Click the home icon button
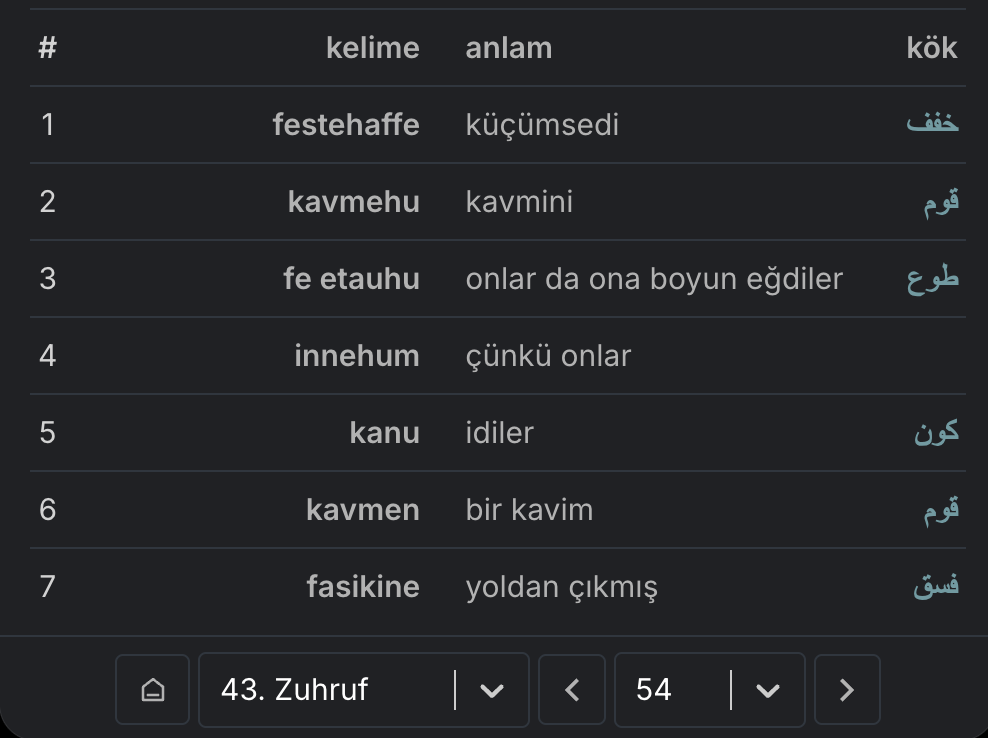Viewport: 988px width, 738px height. coord(152,689)
